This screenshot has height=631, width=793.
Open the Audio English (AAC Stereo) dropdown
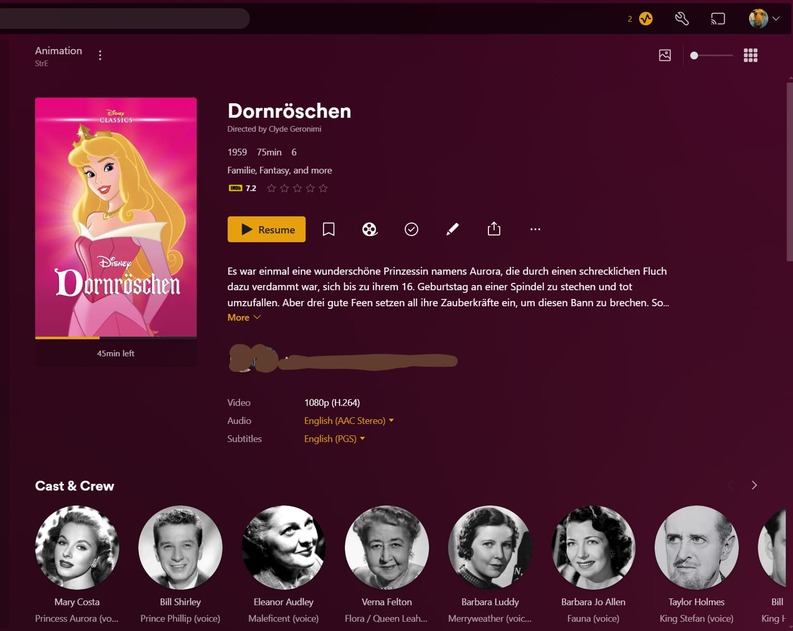(349, 421)
